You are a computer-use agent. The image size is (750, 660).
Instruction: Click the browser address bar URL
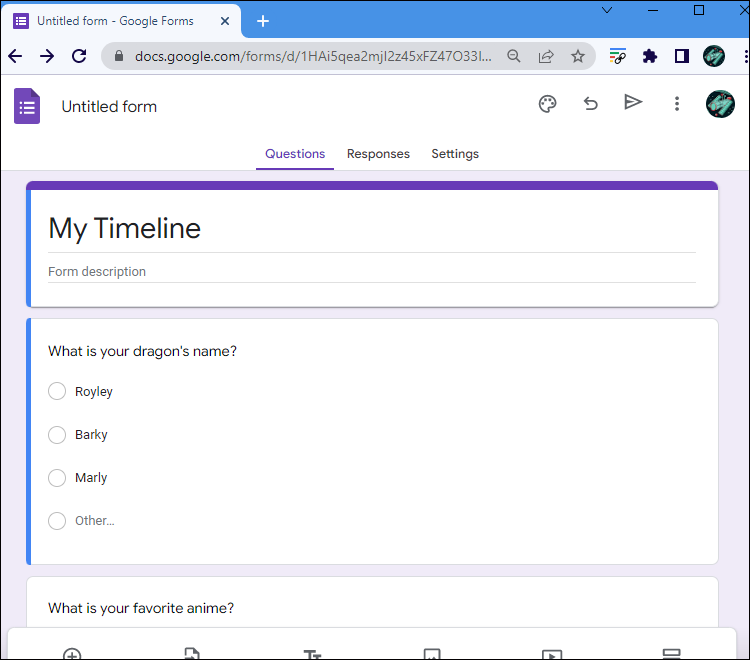point(313,56)
